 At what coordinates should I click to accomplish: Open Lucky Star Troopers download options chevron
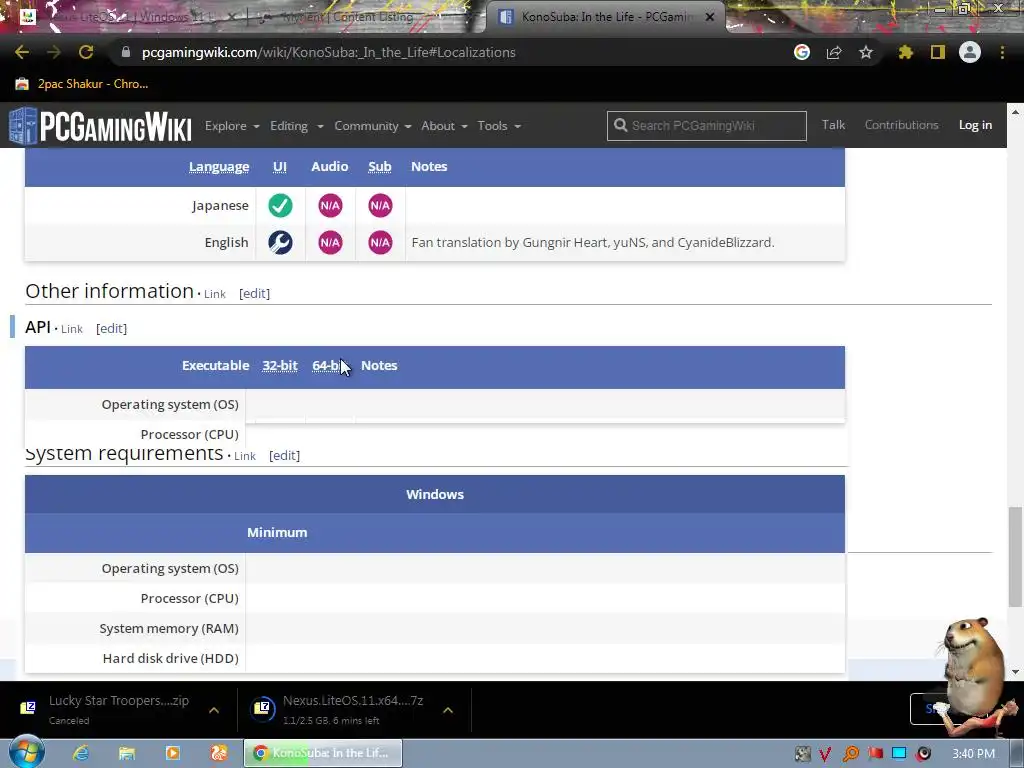pyautogui.click(x=214, y=710)
